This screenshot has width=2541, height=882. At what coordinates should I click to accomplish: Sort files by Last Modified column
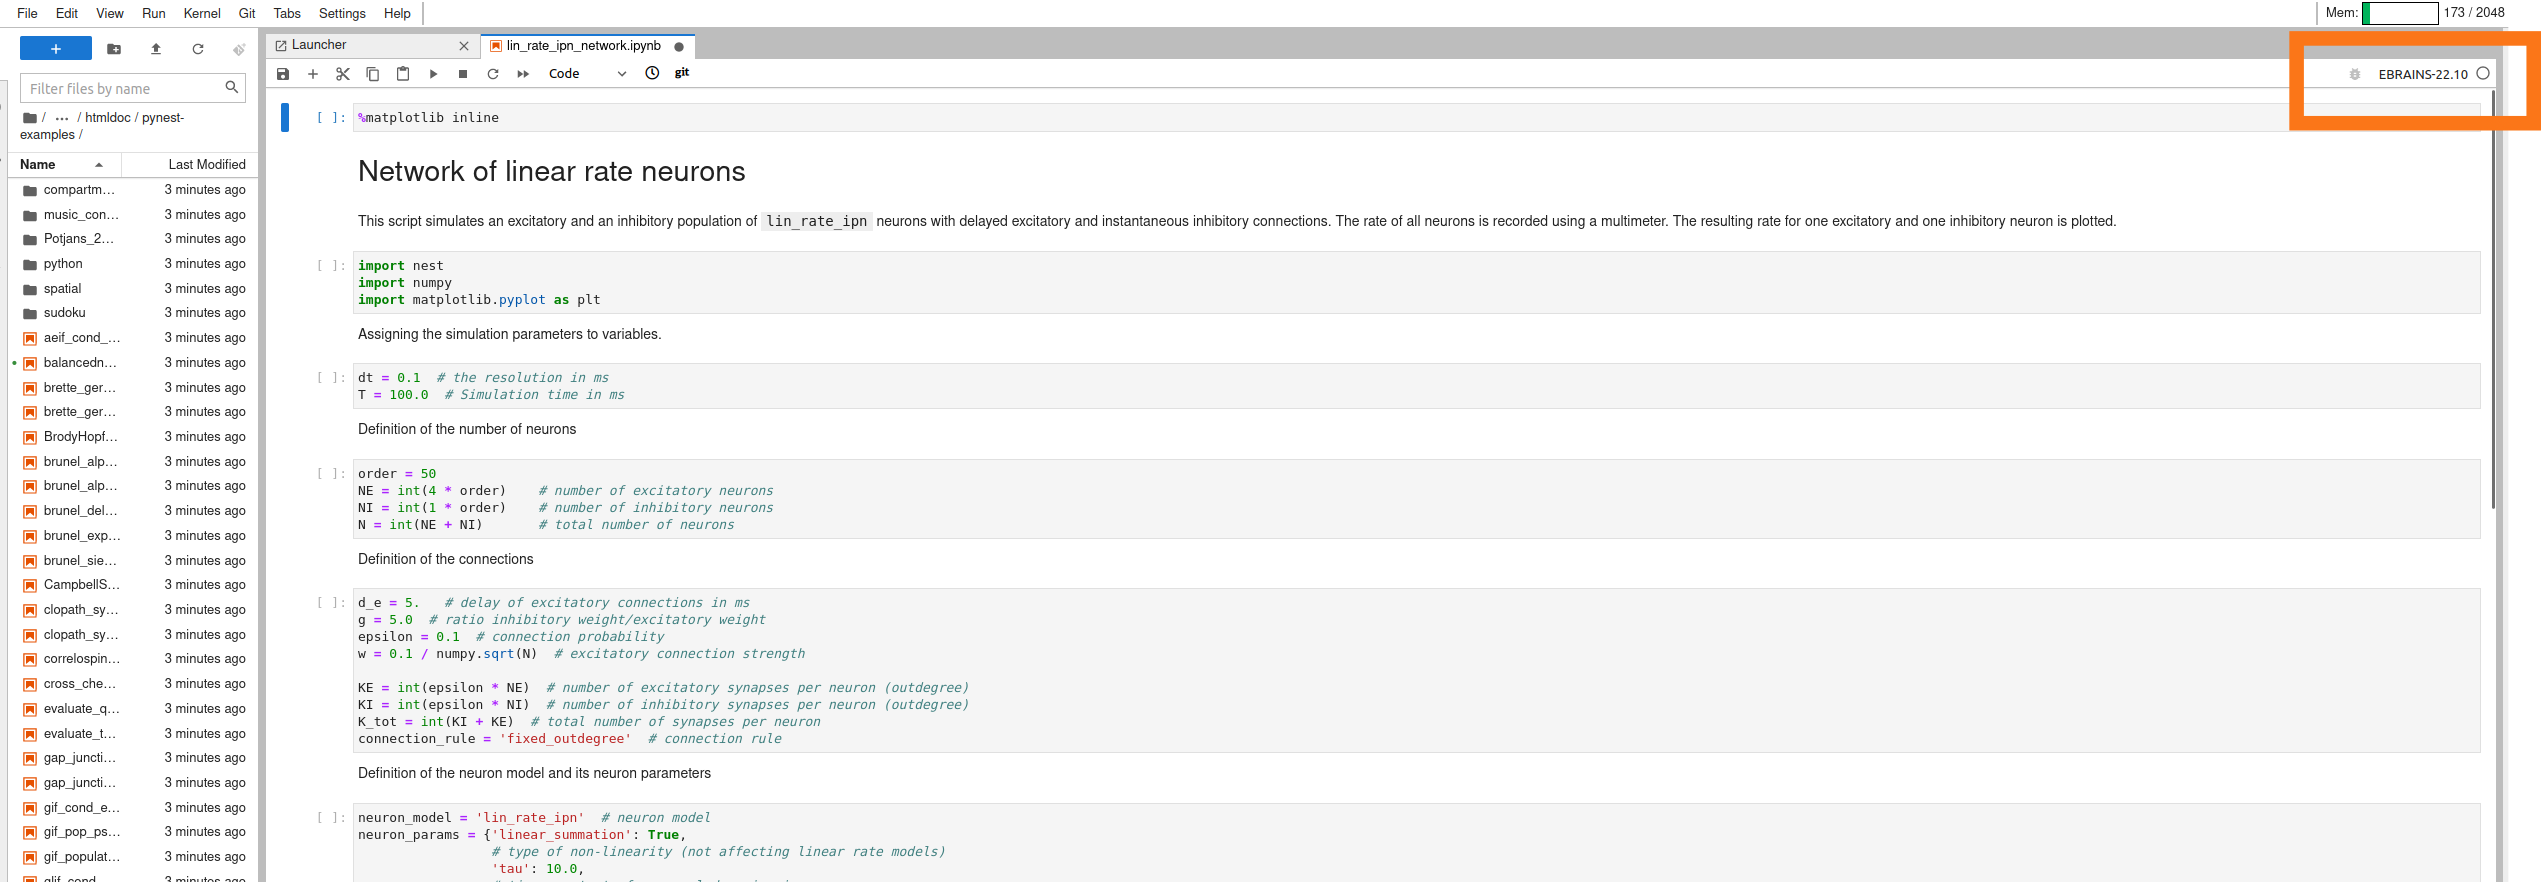click(x=190, y=165)
